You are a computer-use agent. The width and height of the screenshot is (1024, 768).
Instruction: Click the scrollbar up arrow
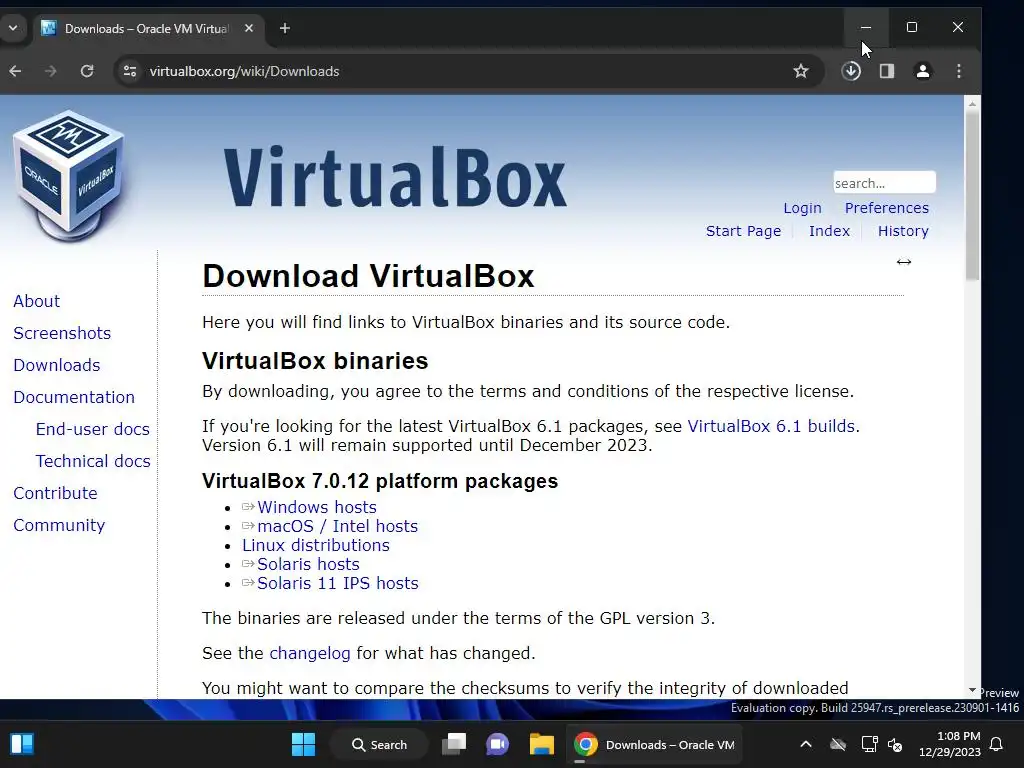(972, 103)
